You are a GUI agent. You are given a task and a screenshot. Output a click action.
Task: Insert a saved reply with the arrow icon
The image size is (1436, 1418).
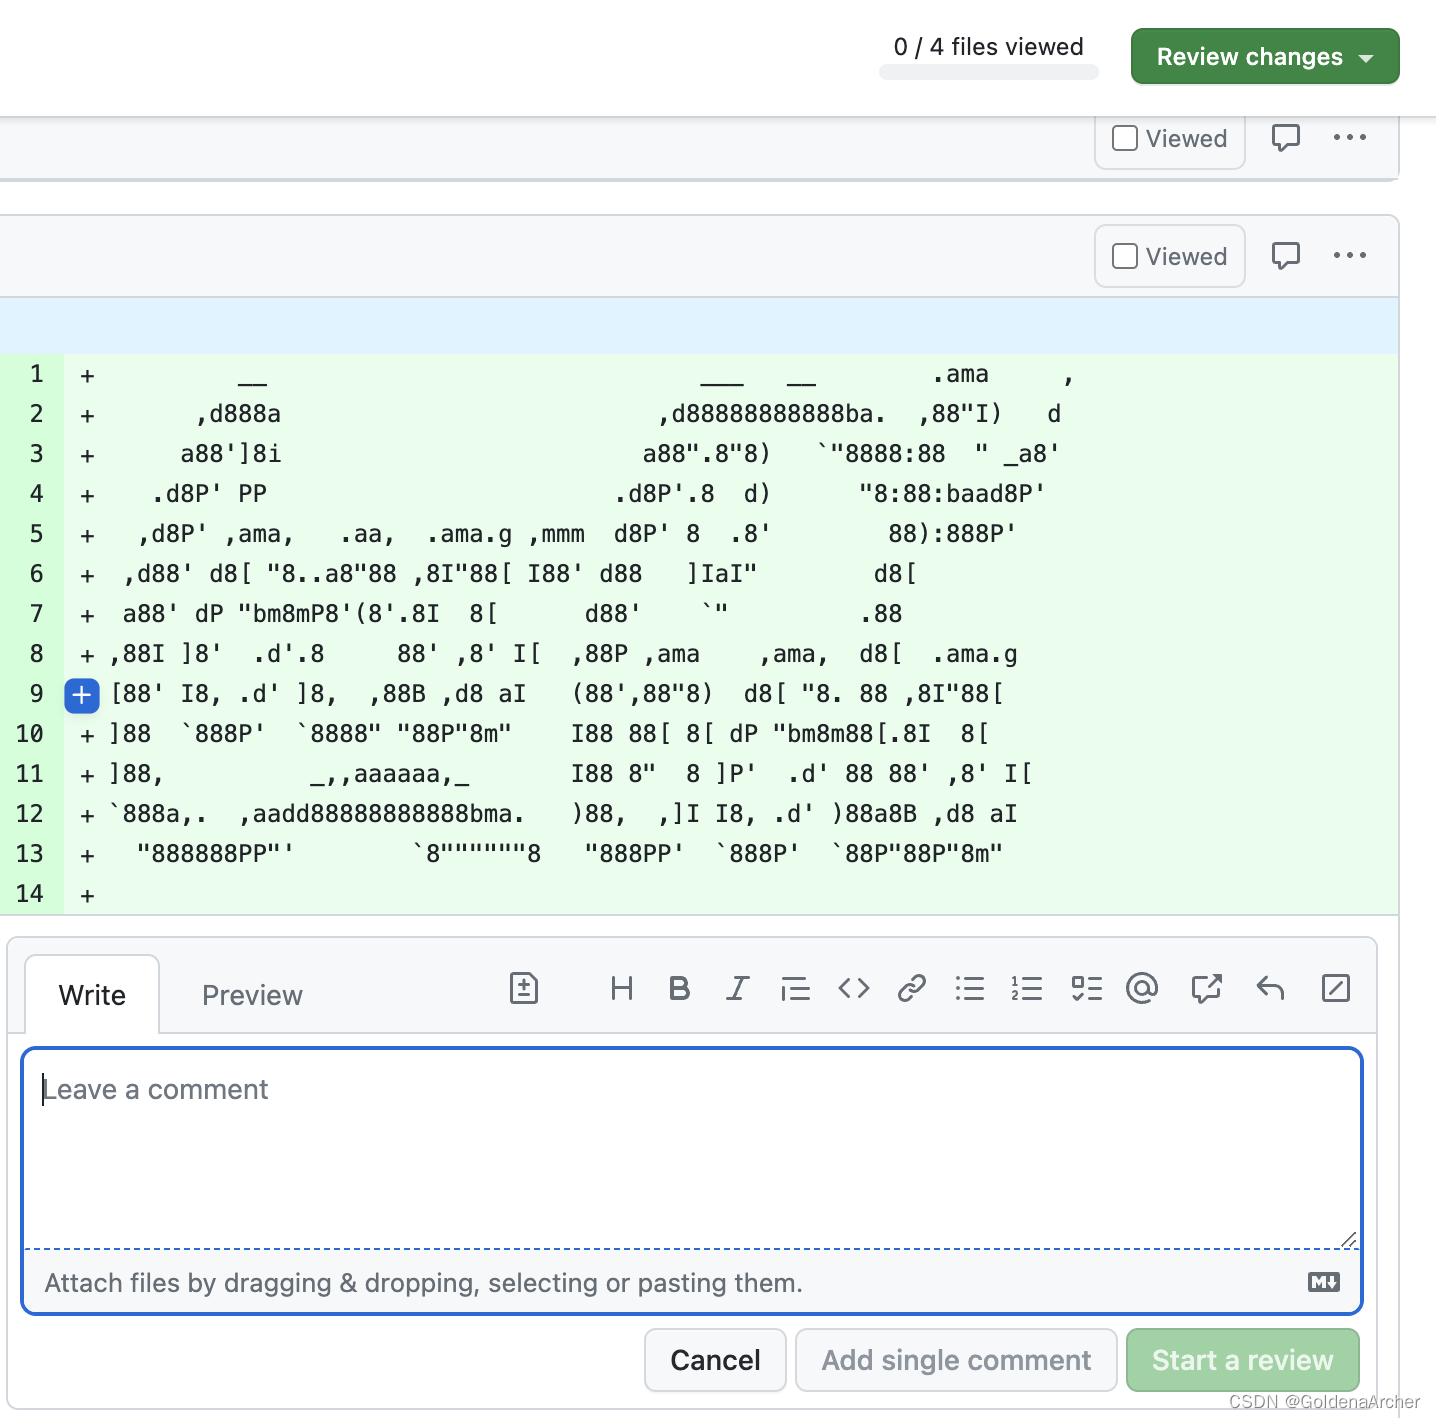(x=1270, y=989)
